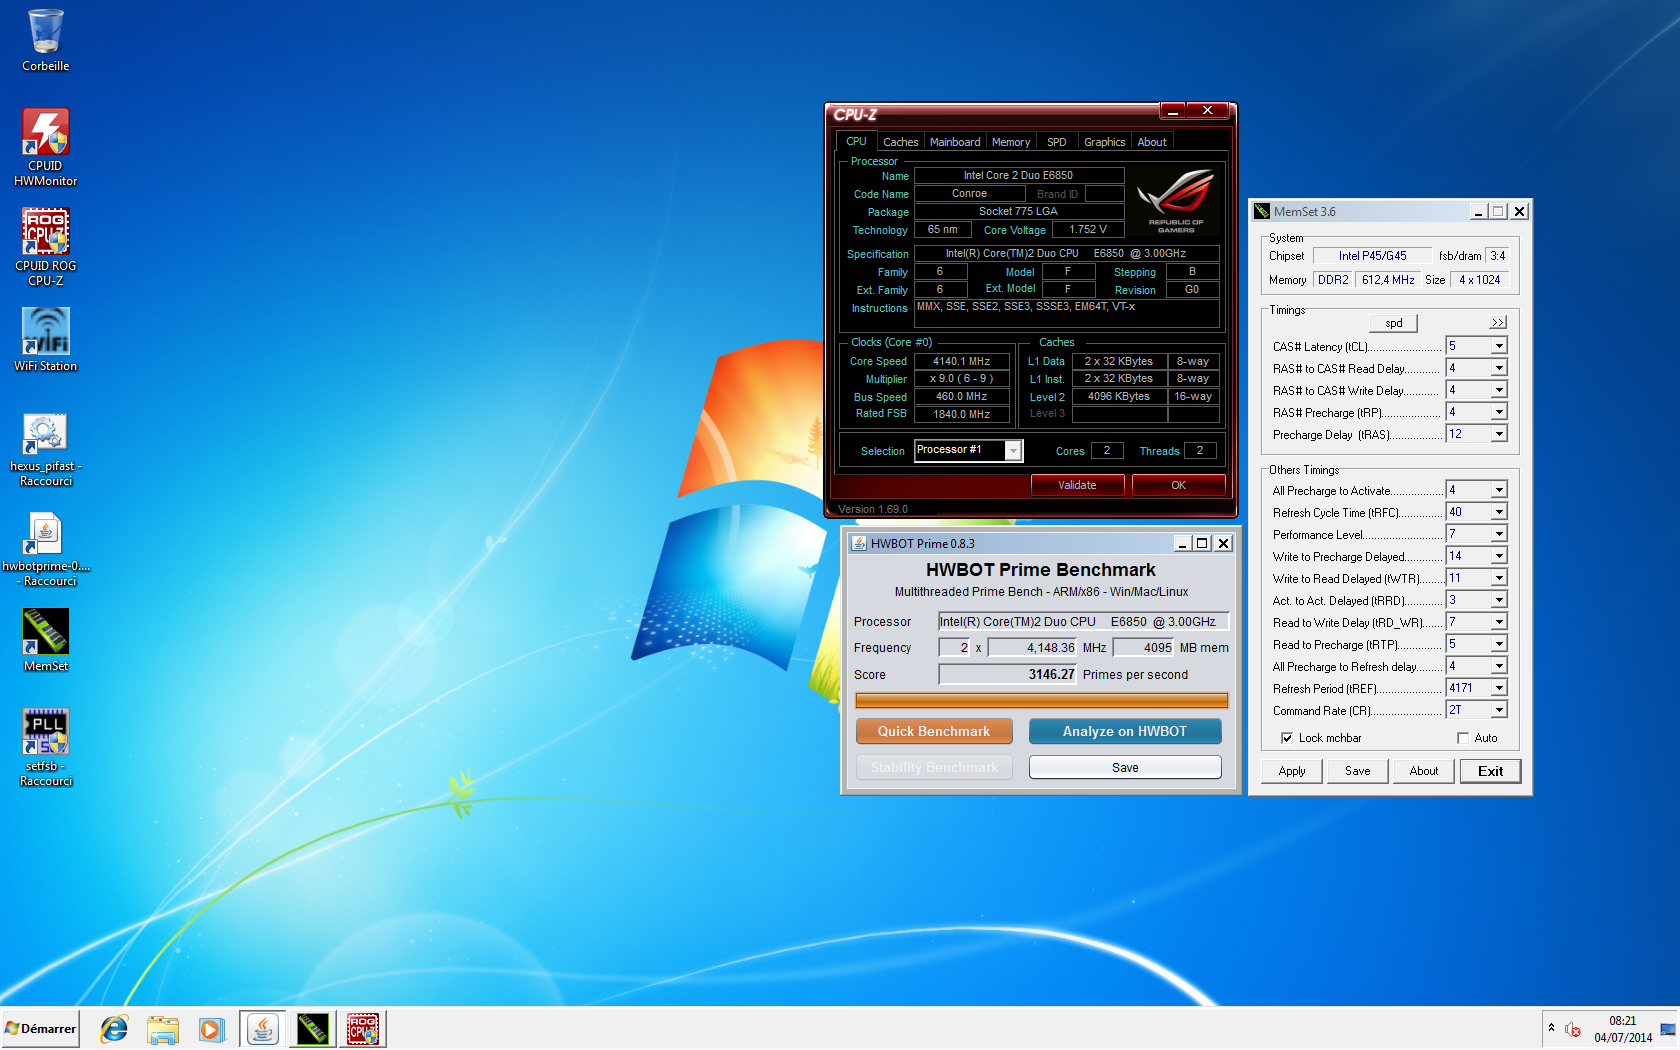Click the MemSet window title icon
The width and height of the screenshot is (1680, 1050).
(1262, 211)
